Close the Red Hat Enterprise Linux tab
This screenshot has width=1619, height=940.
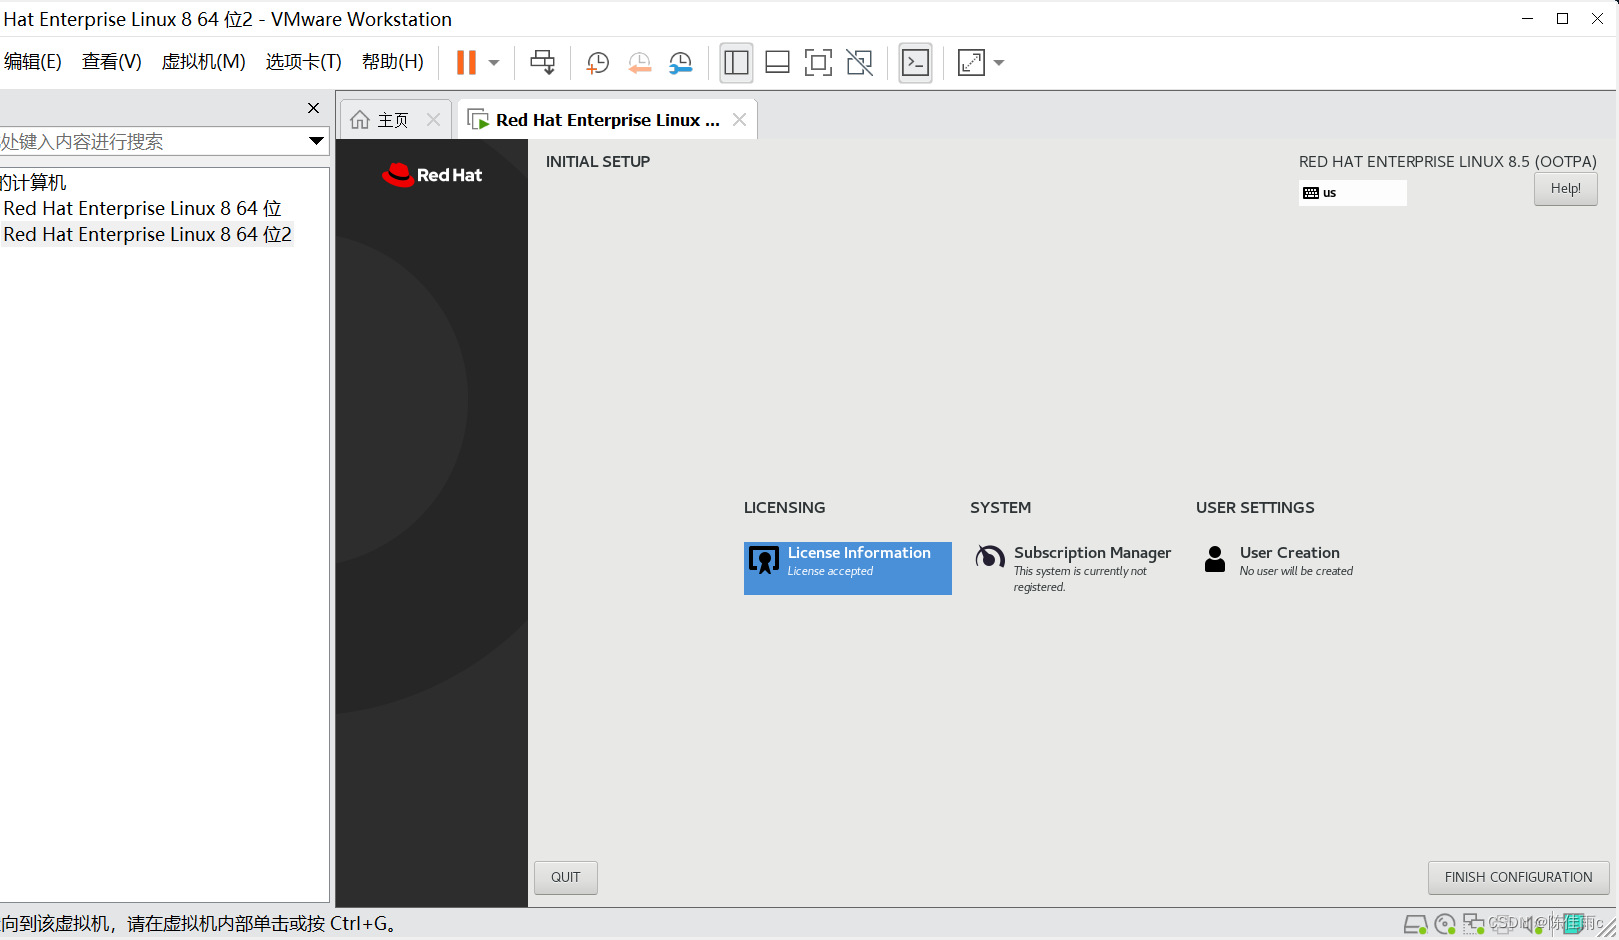click(x=739, y=119)
